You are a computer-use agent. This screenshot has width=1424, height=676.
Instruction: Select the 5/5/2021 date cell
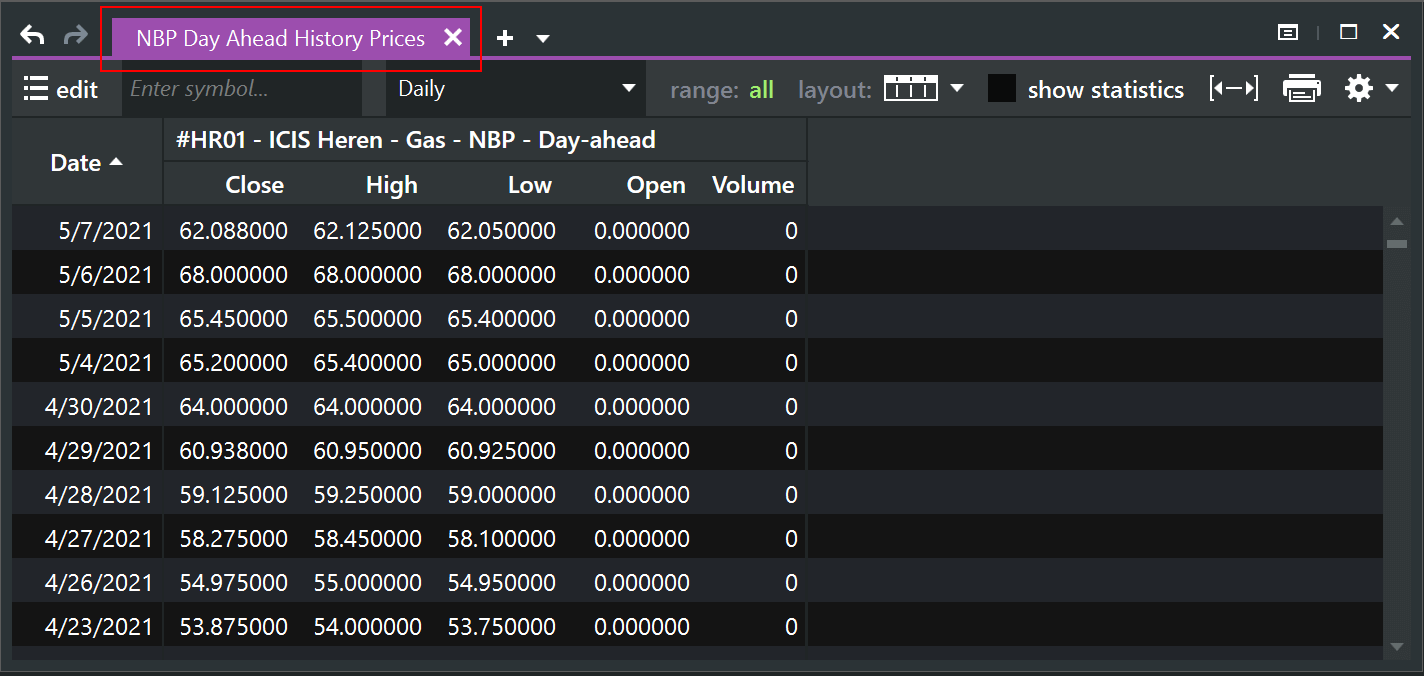tap(87, 319)
